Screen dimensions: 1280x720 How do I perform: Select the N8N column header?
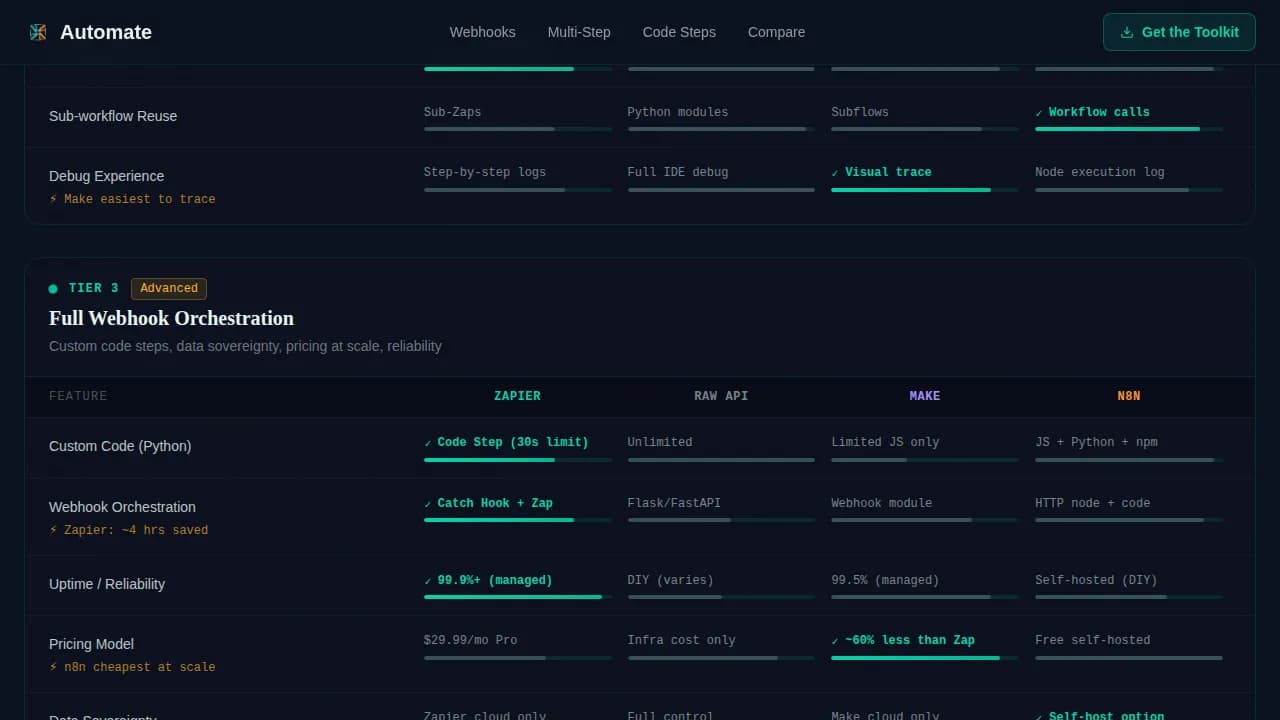tap(1129, 396)
